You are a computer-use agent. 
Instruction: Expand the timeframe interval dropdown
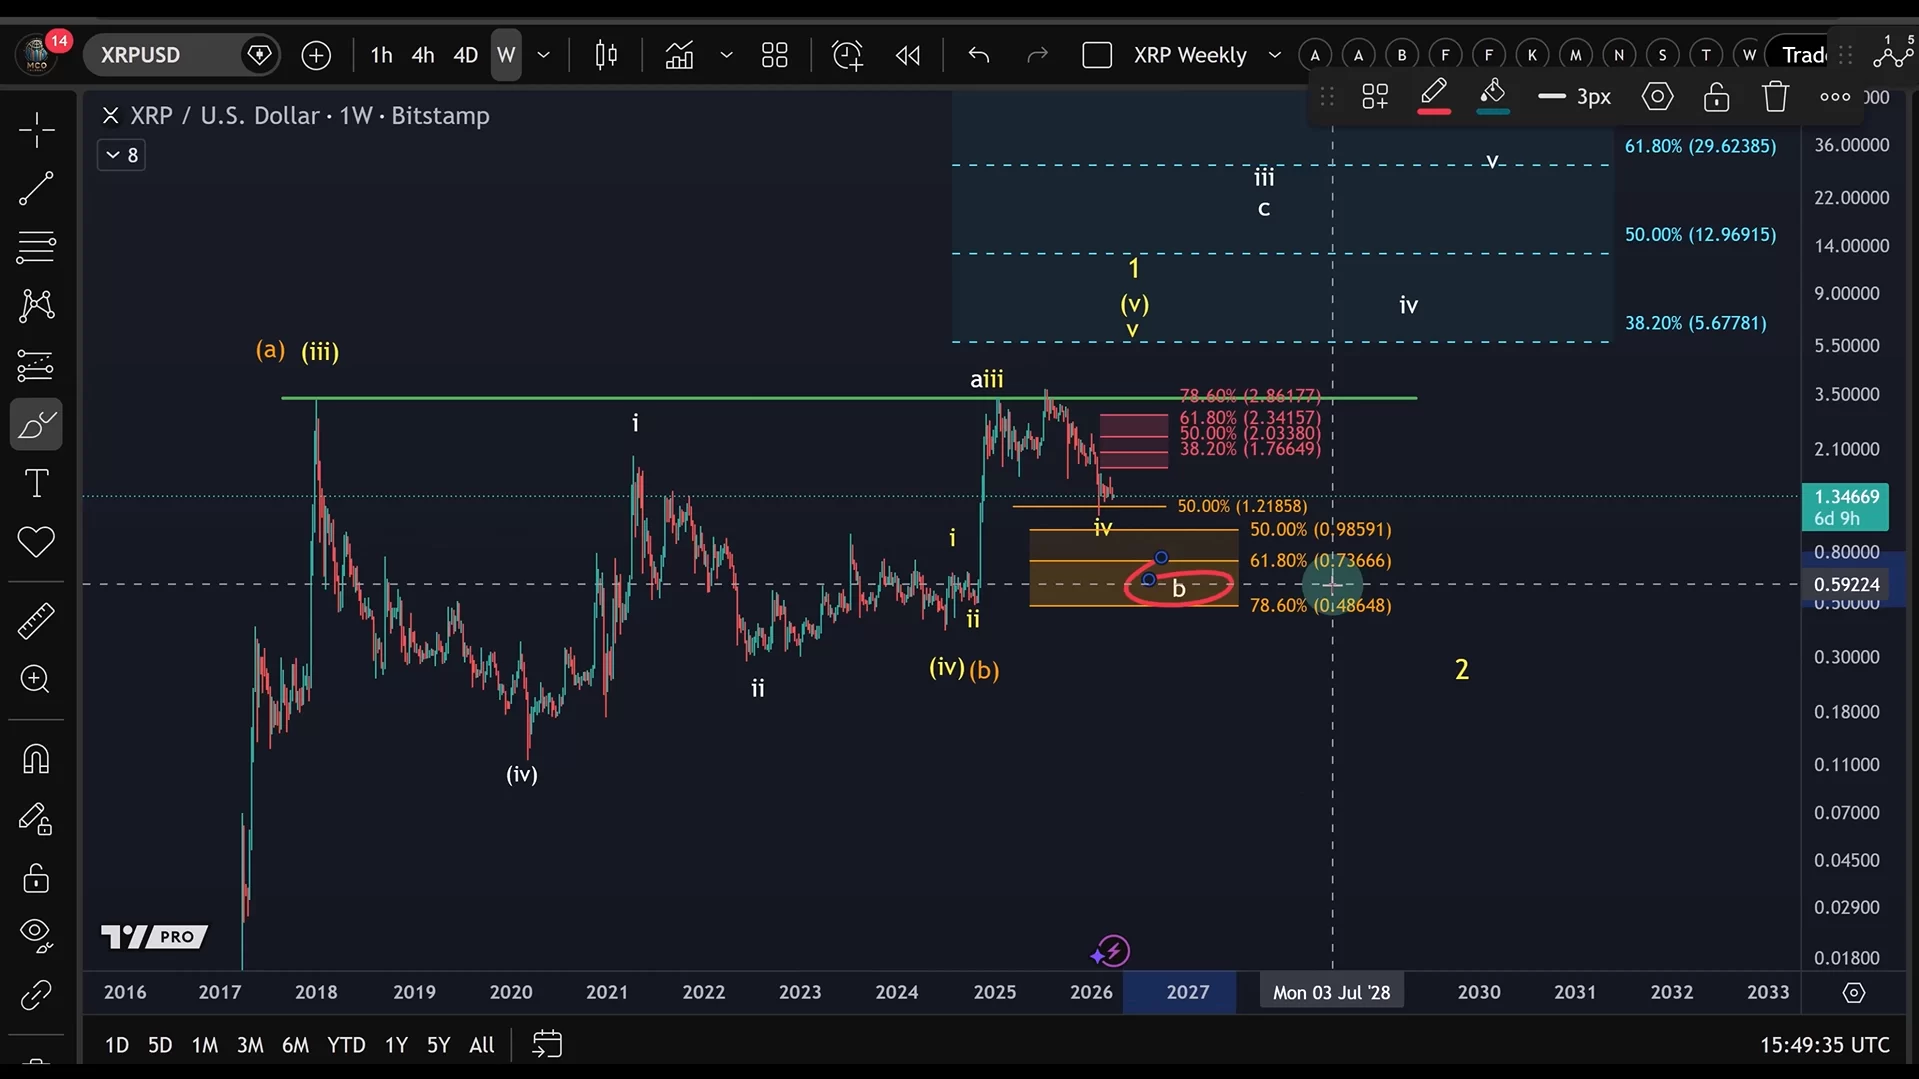pyautogui.click(x=544, y=55)
